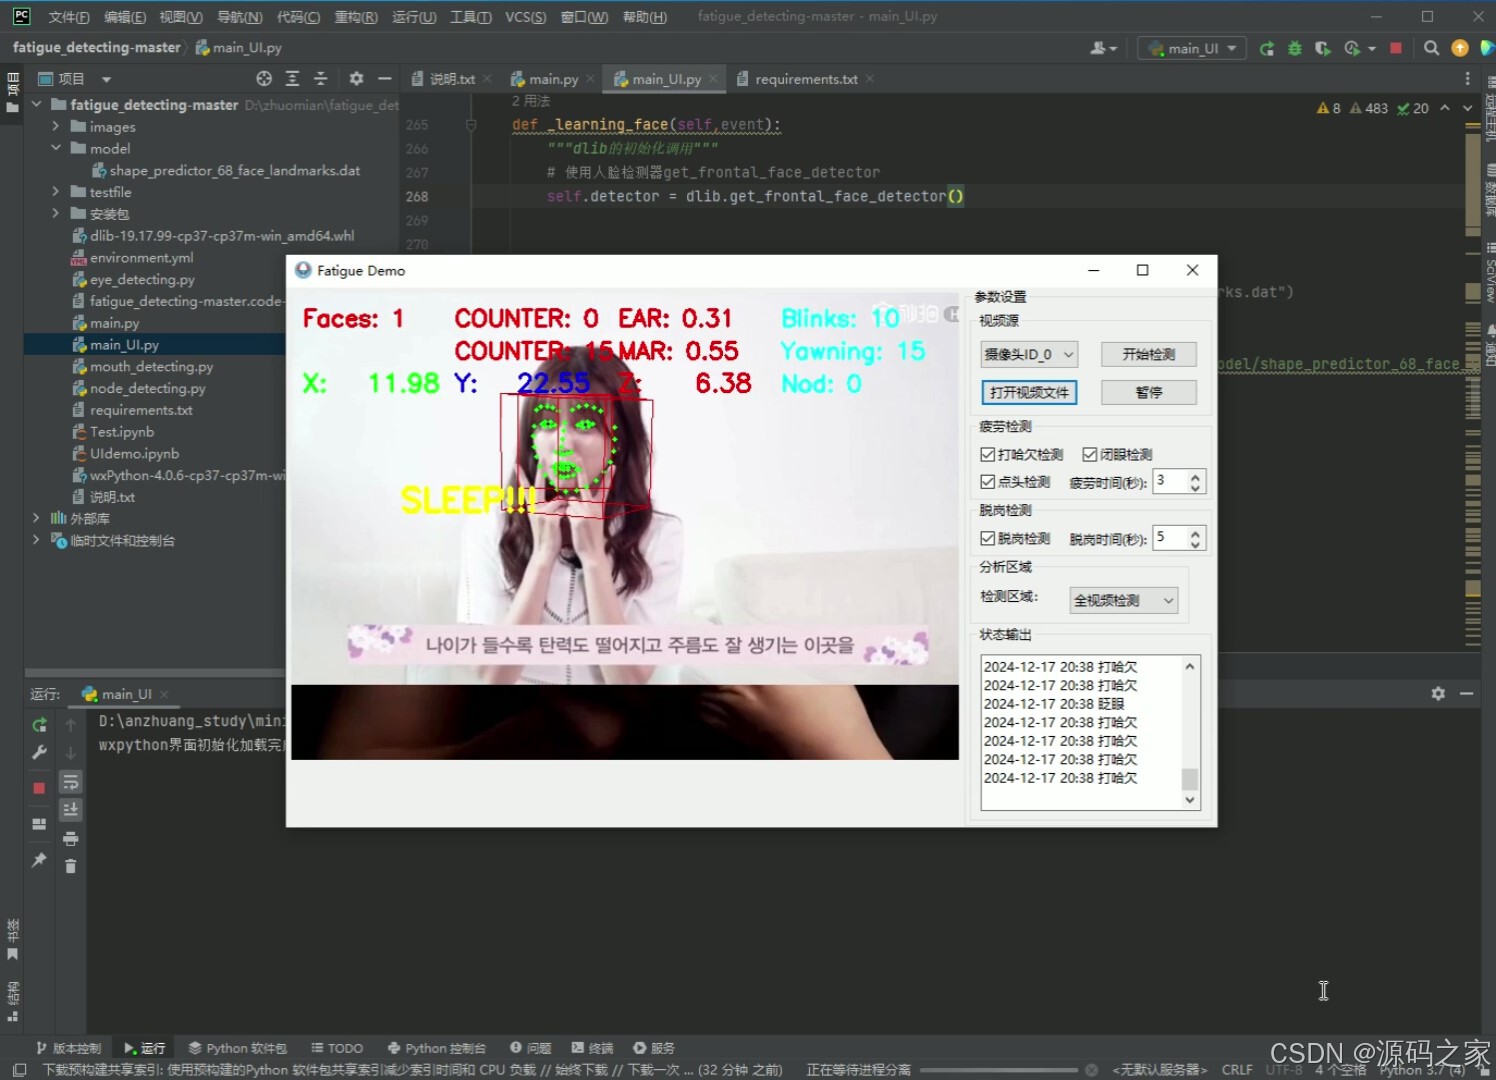Open the 全视频检测 detection area dropdown

coord(1123,599)
